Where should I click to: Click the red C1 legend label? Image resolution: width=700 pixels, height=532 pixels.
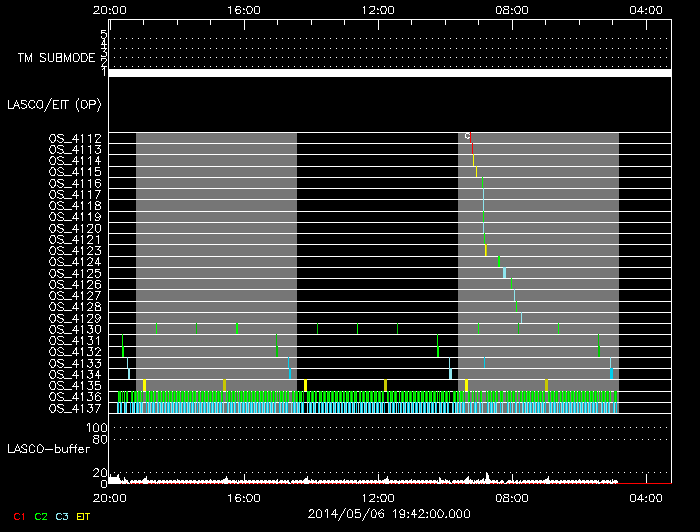(18, 516)
